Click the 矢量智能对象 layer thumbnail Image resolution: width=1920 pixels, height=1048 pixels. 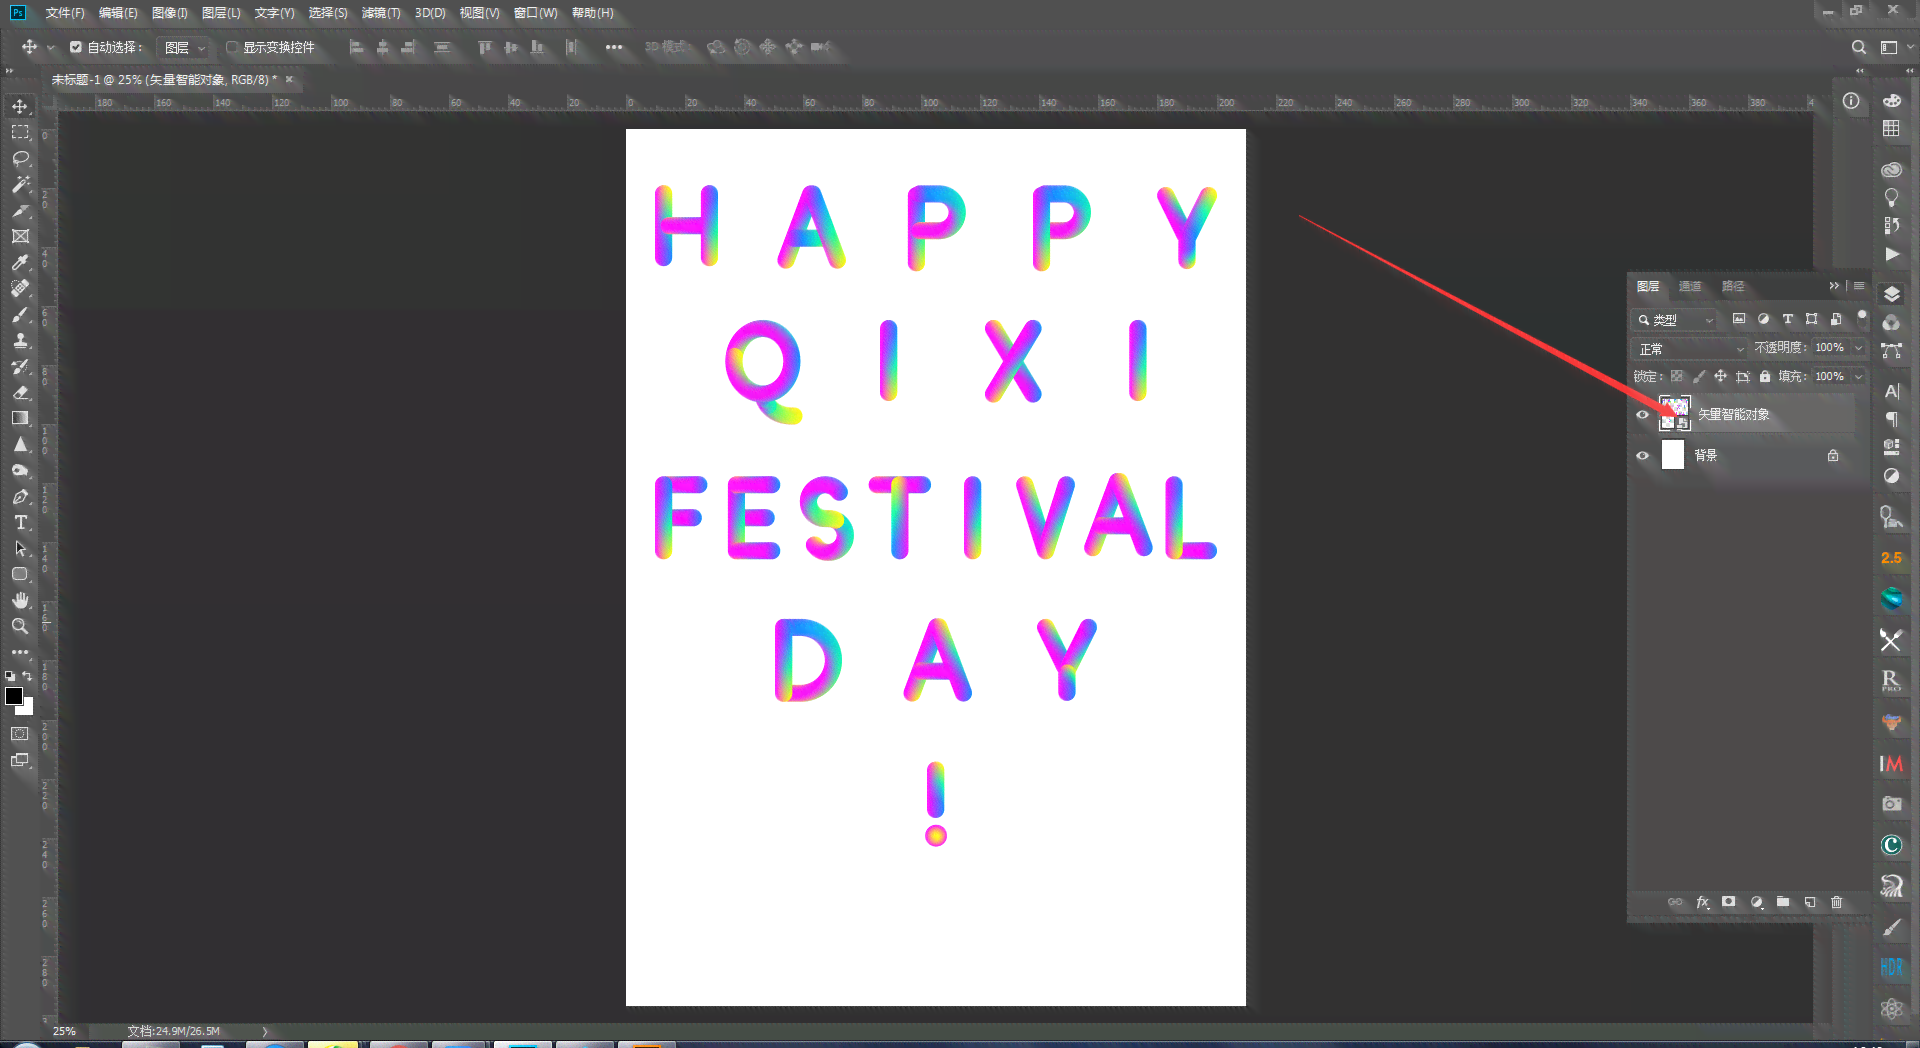(x=1674, y=414)
